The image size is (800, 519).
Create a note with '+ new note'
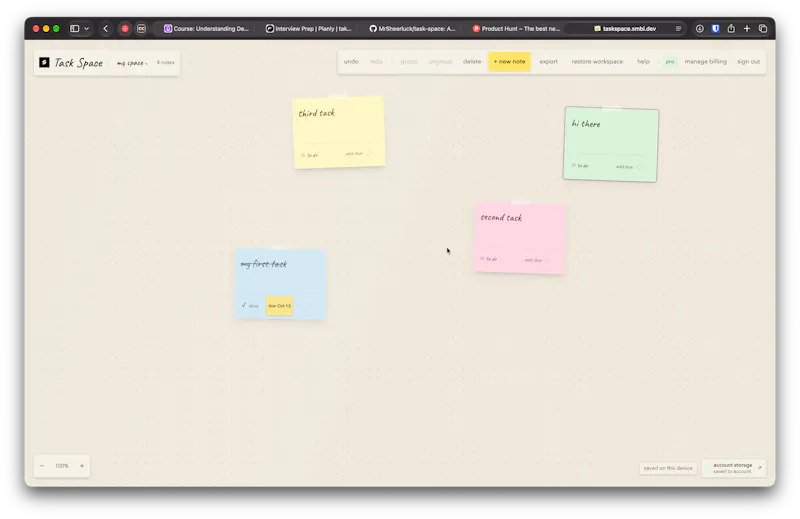(x=509, y=62)
